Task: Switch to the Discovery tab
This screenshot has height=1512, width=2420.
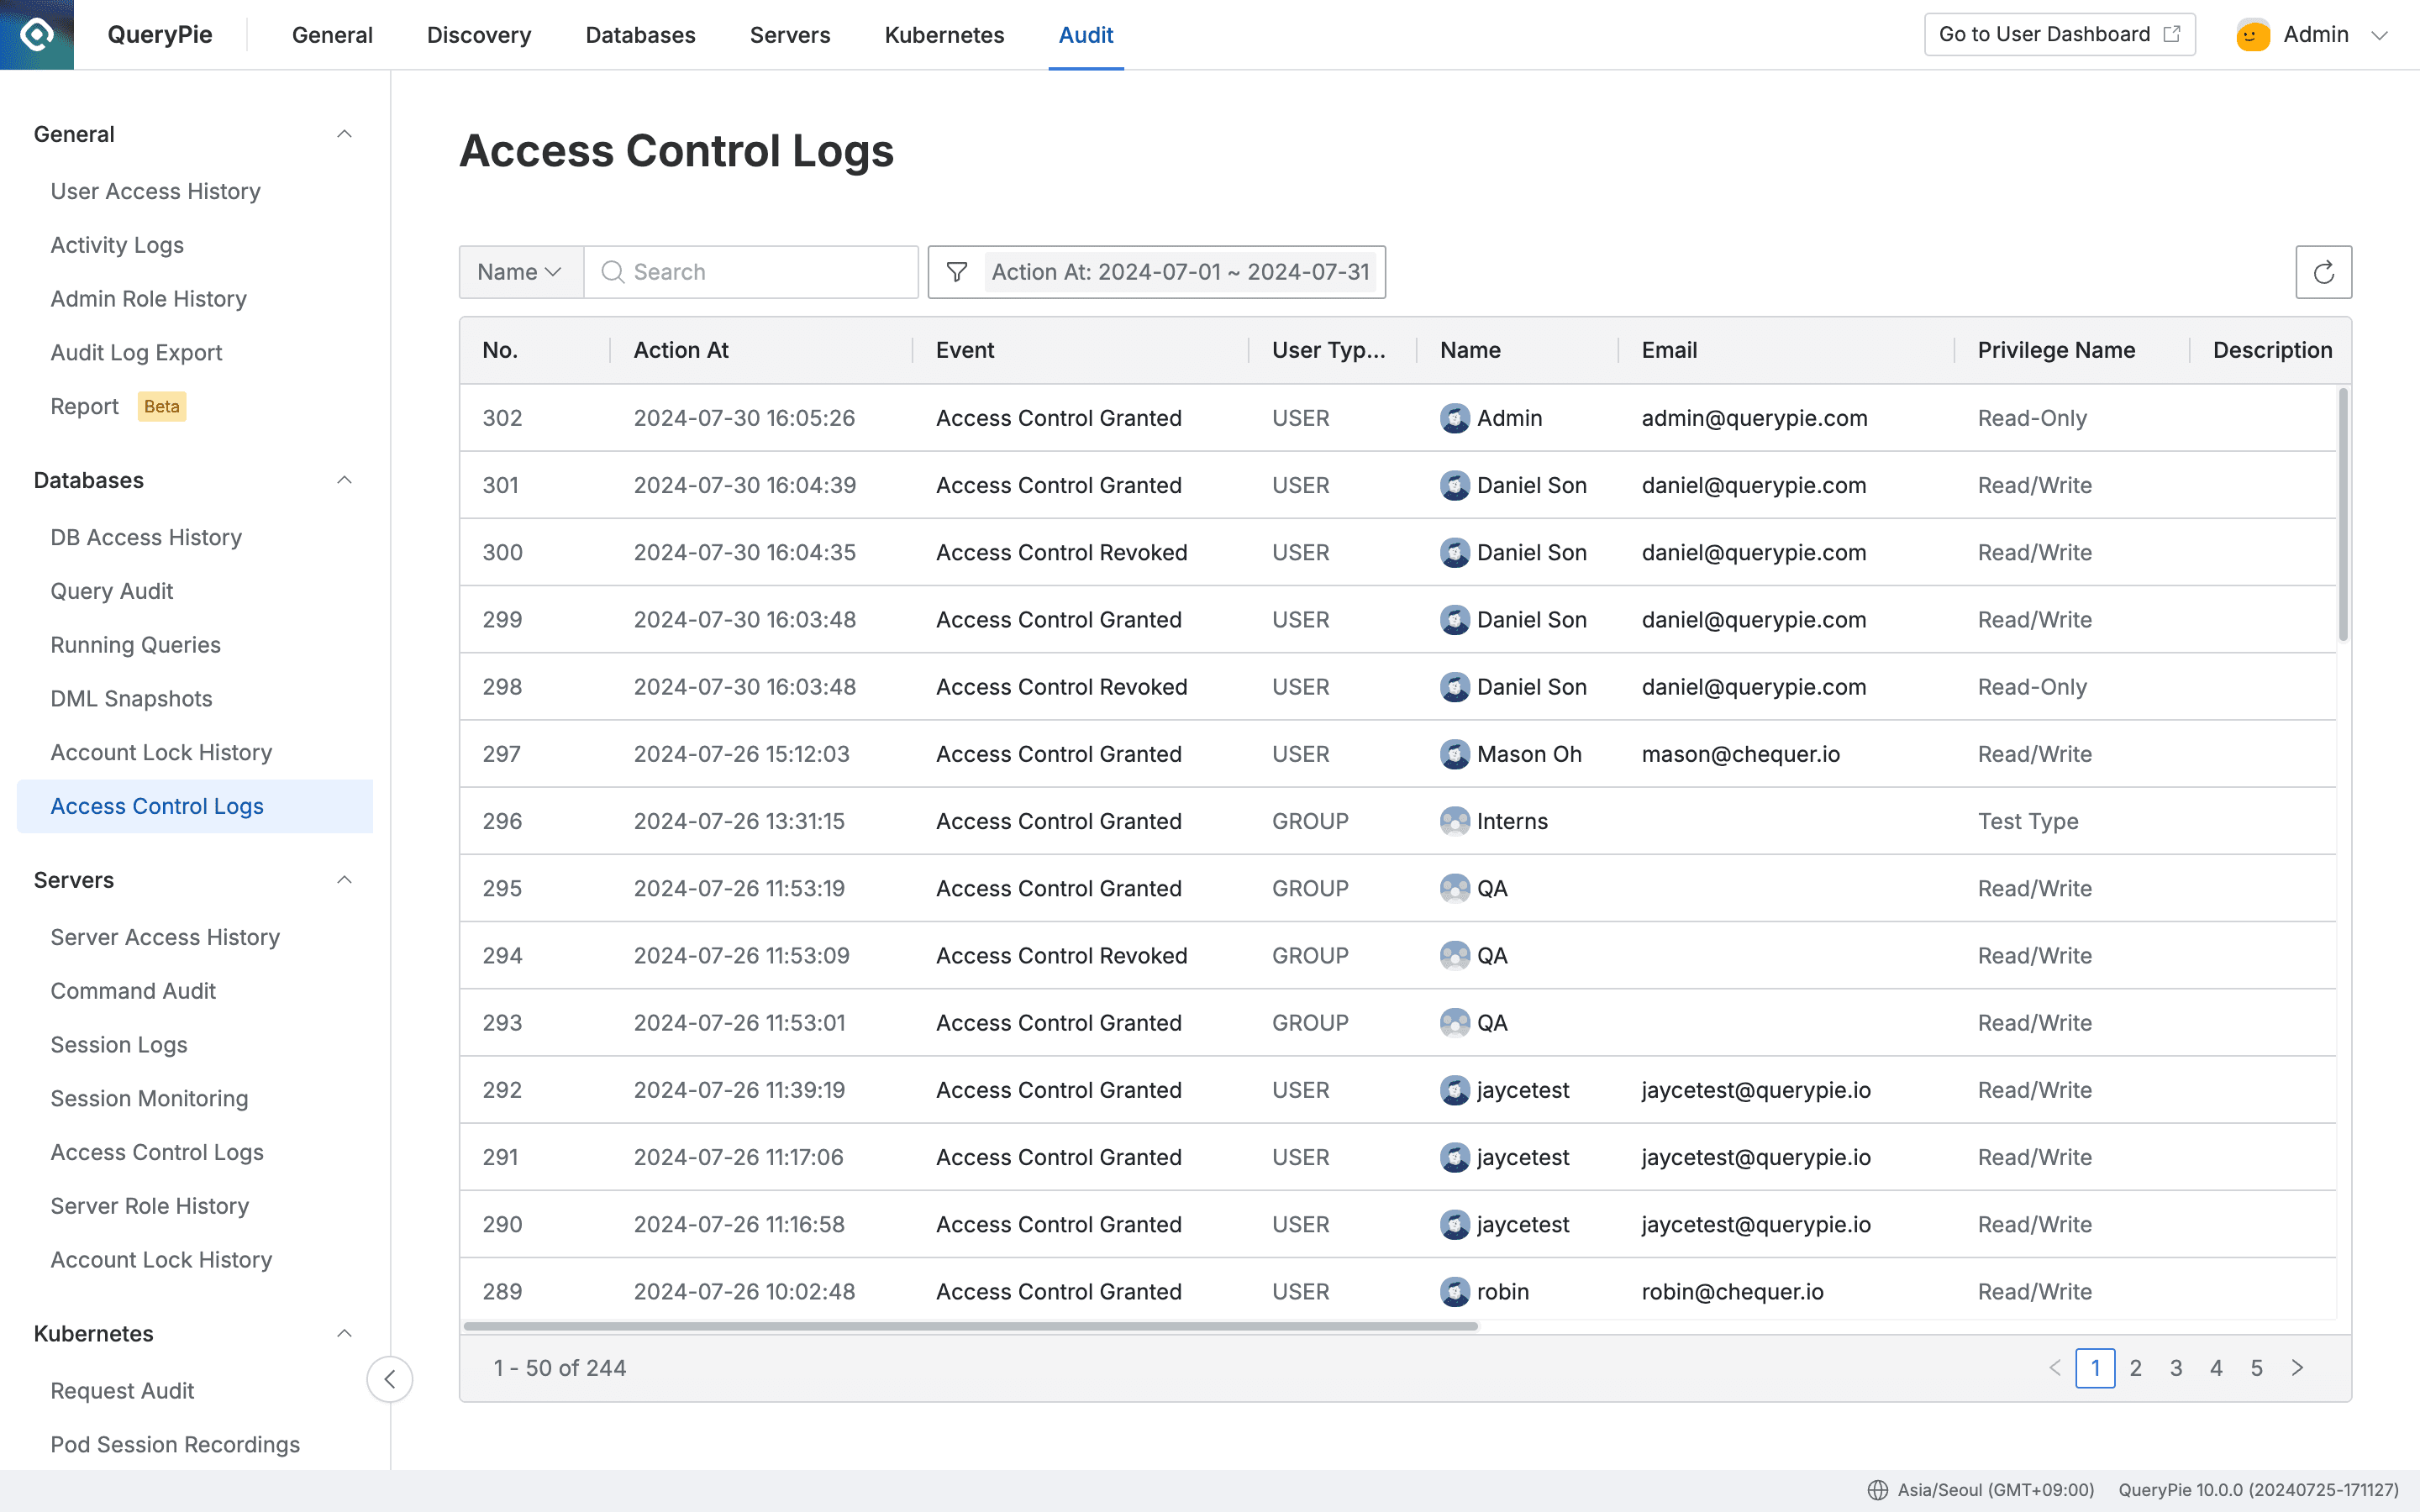Action: tap(478, 34)
